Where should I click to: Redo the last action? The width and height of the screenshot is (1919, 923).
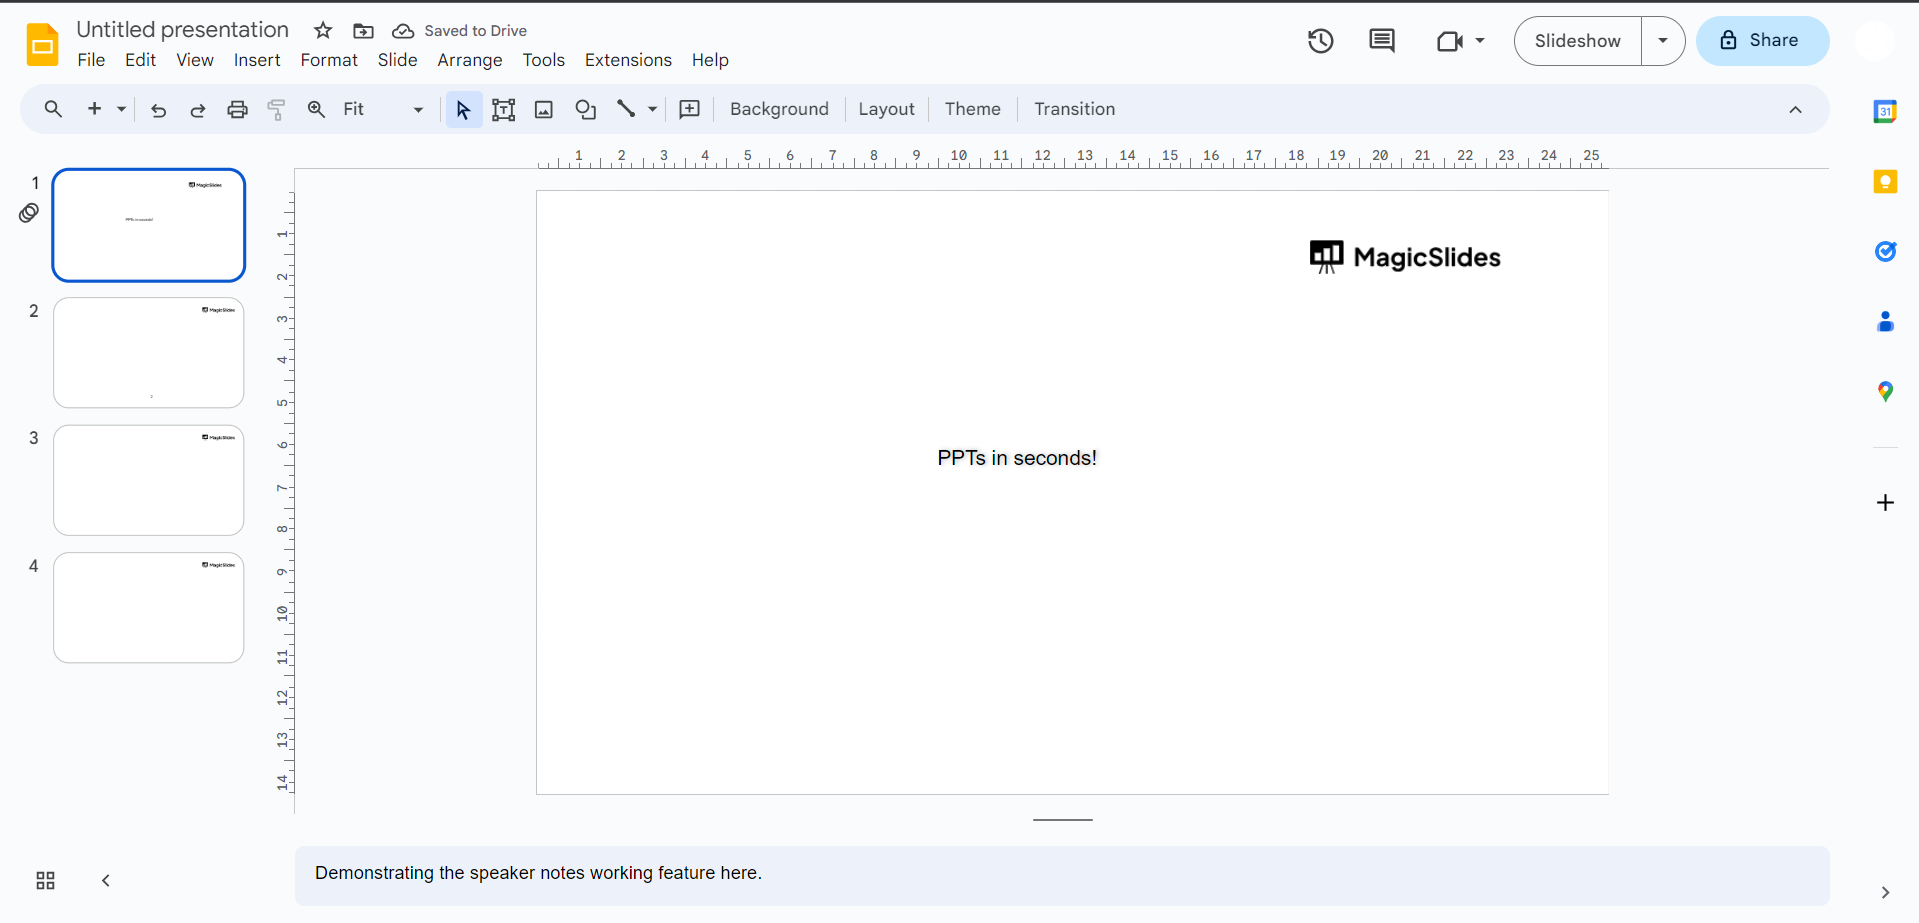pyautogui.click(x=198, y=110)
